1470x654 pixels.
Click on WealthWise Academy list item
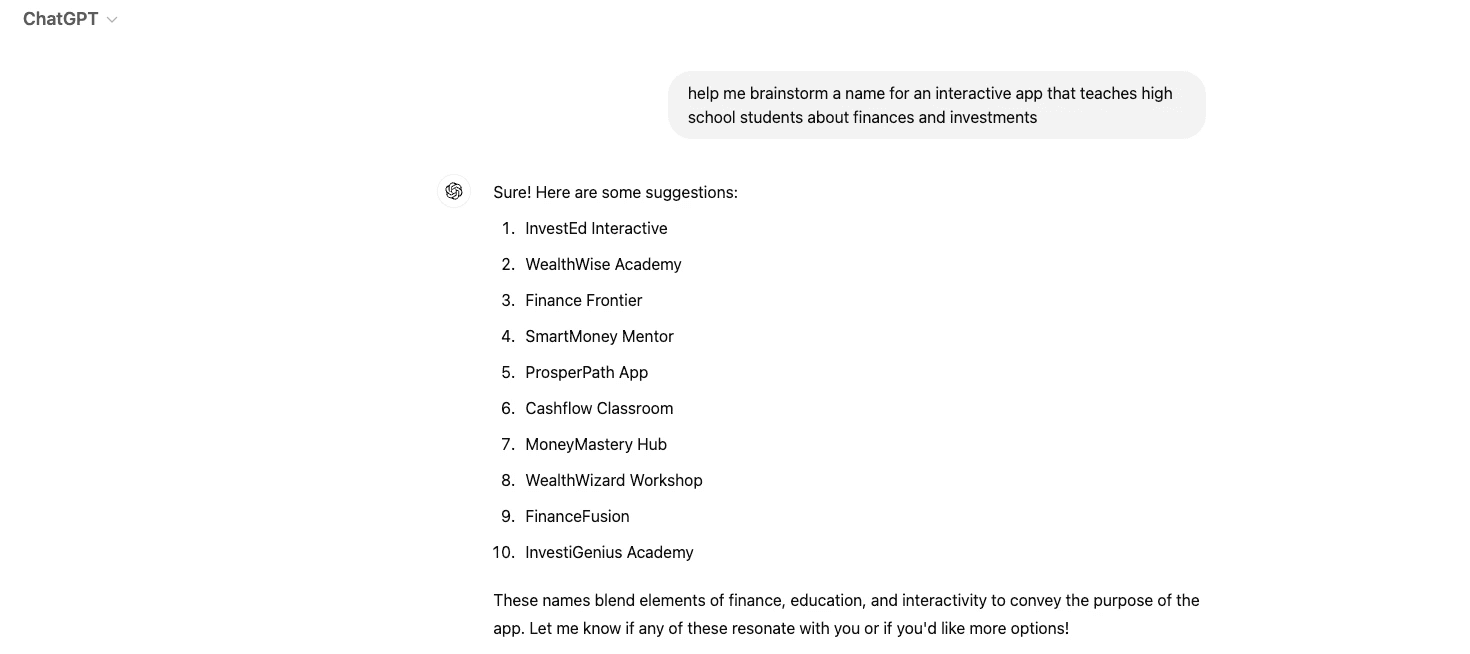click(603, 264)
